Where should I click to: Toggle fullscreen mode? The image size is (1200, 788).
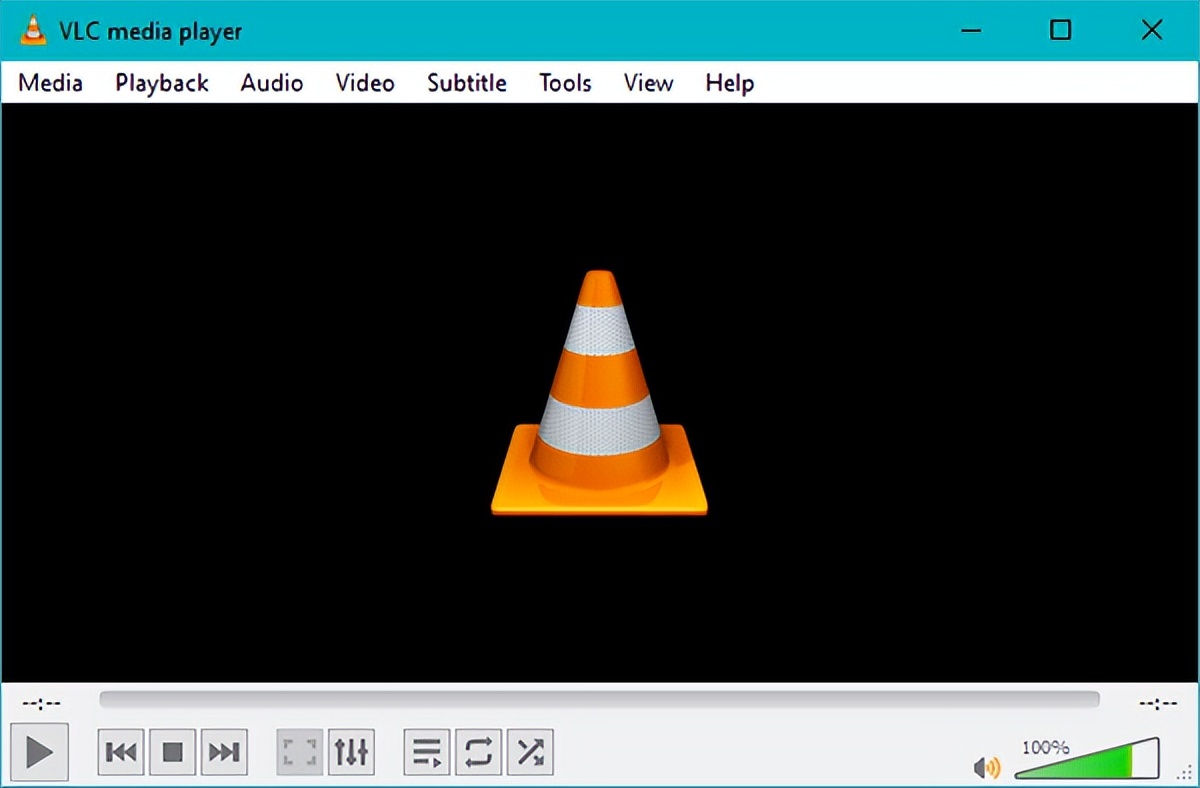pos(299,751)
